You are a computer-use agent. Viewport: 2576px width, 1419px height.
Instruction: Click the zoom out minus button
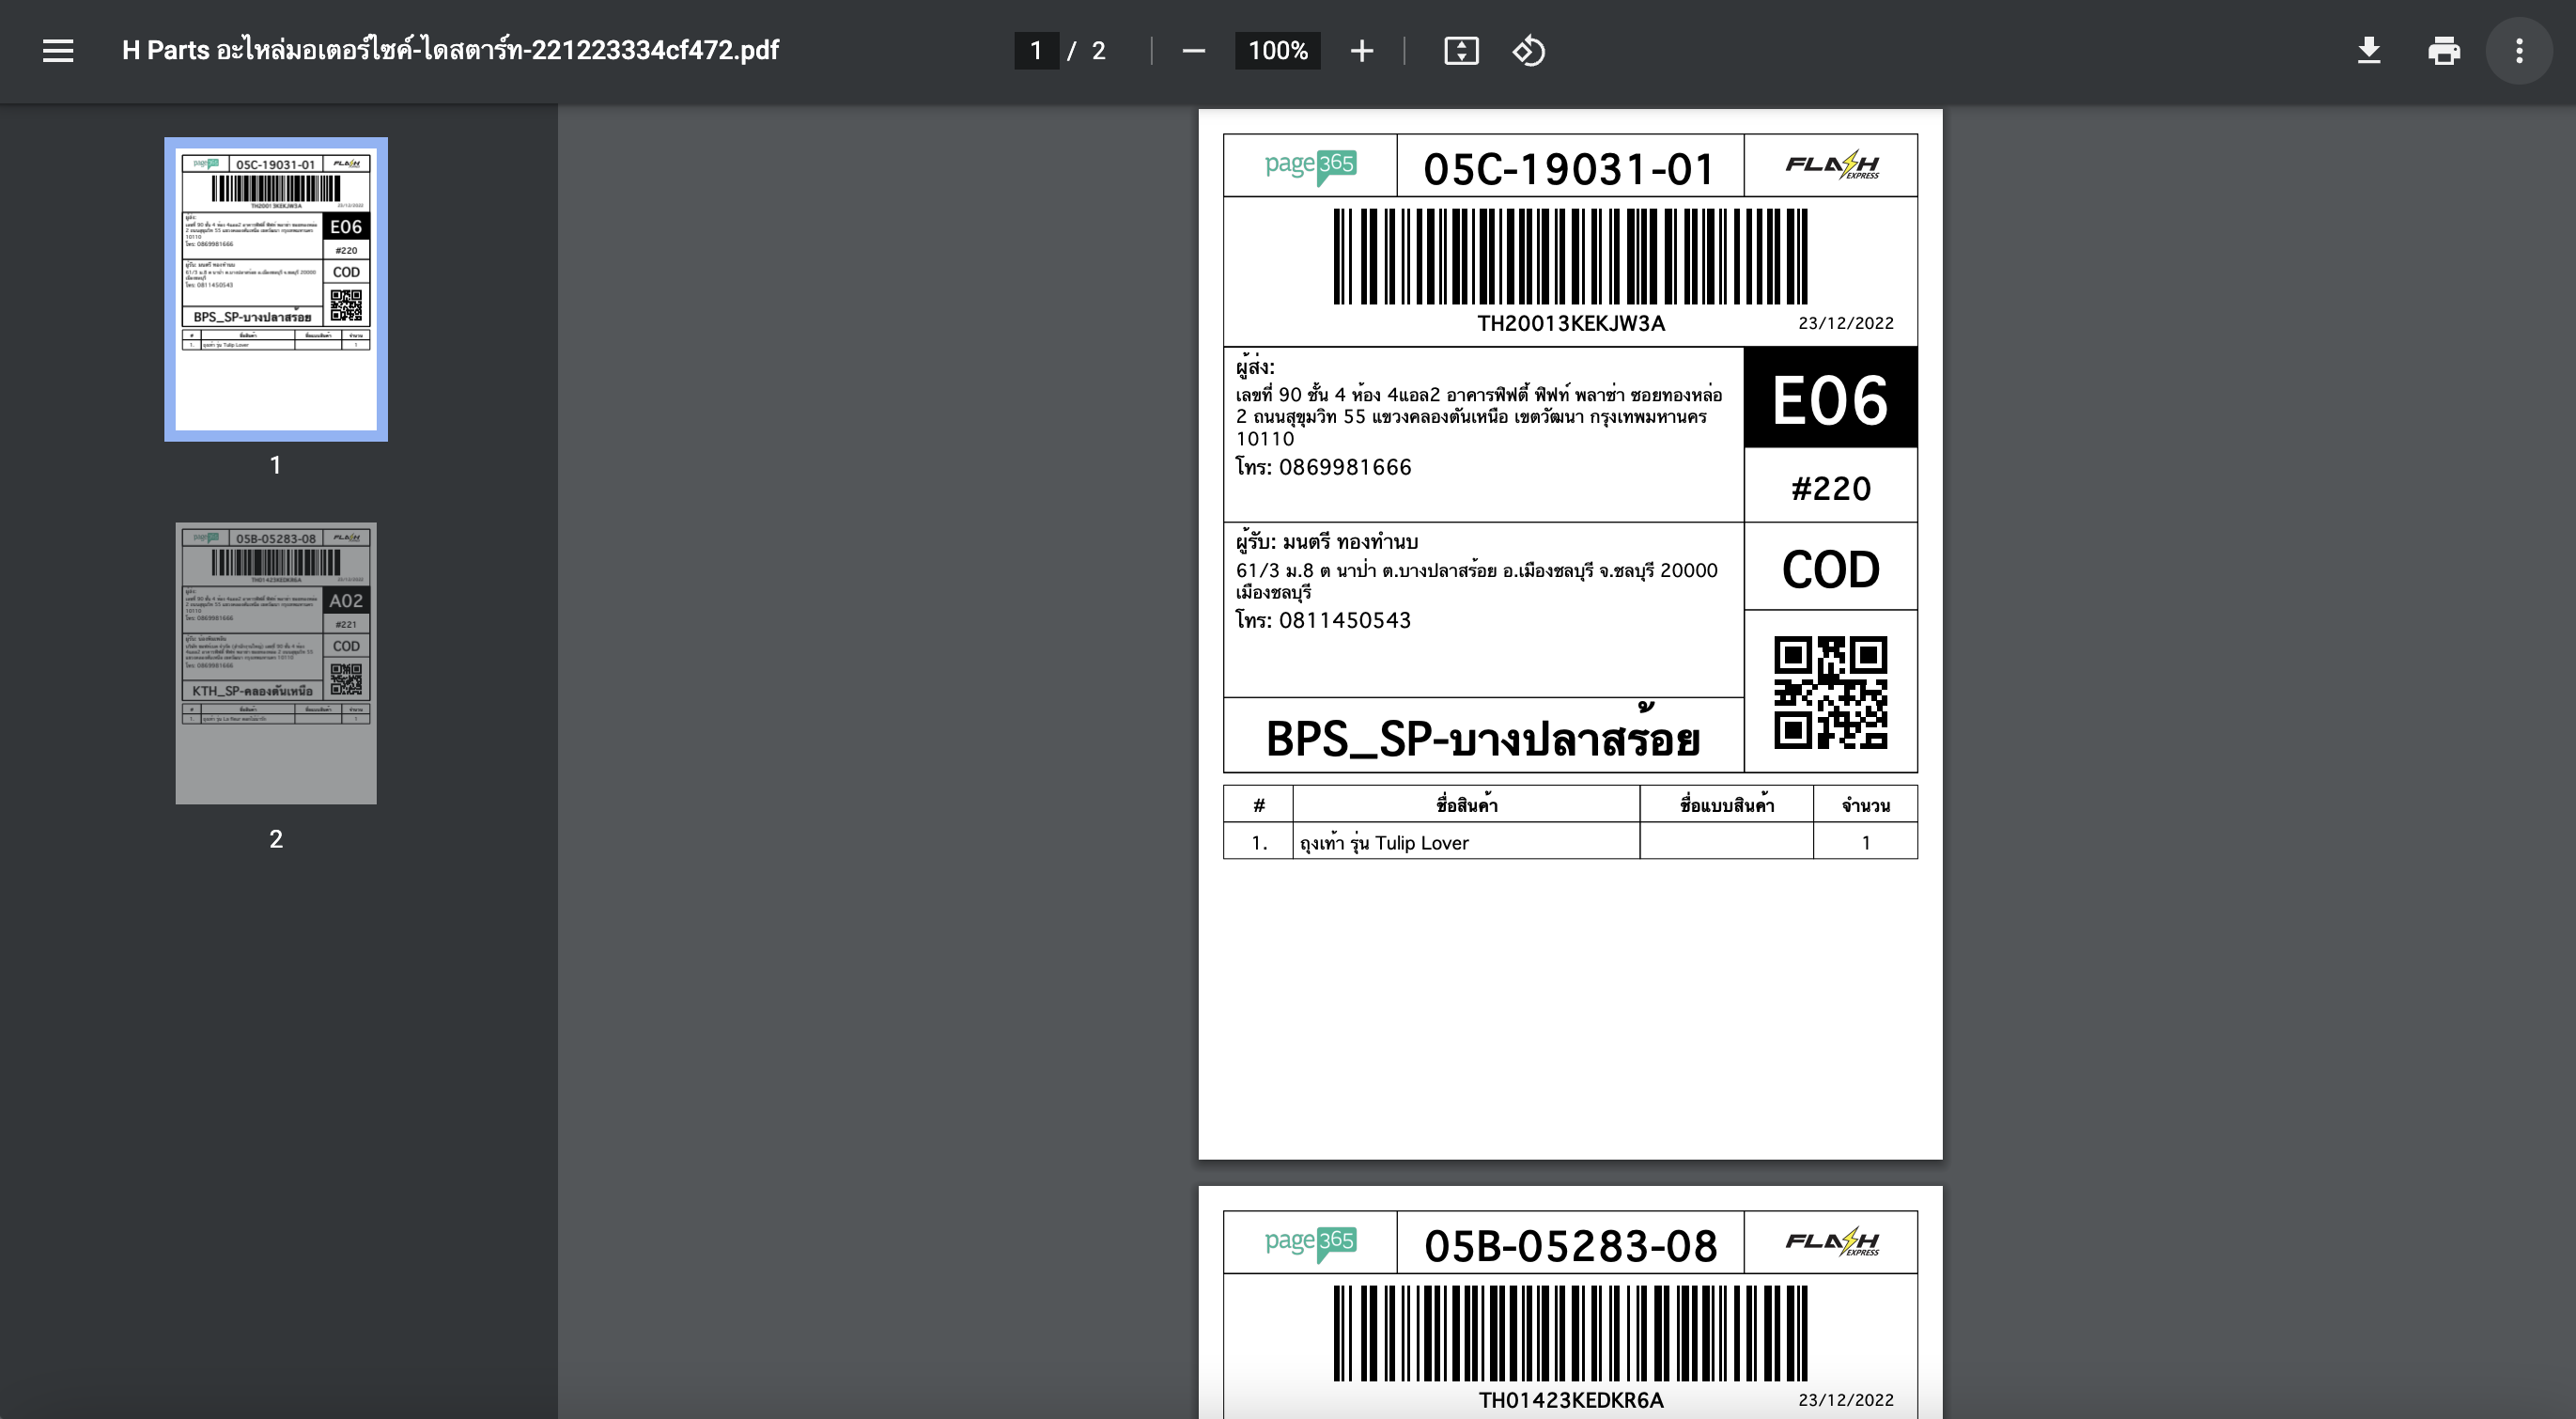point(1193,51)
